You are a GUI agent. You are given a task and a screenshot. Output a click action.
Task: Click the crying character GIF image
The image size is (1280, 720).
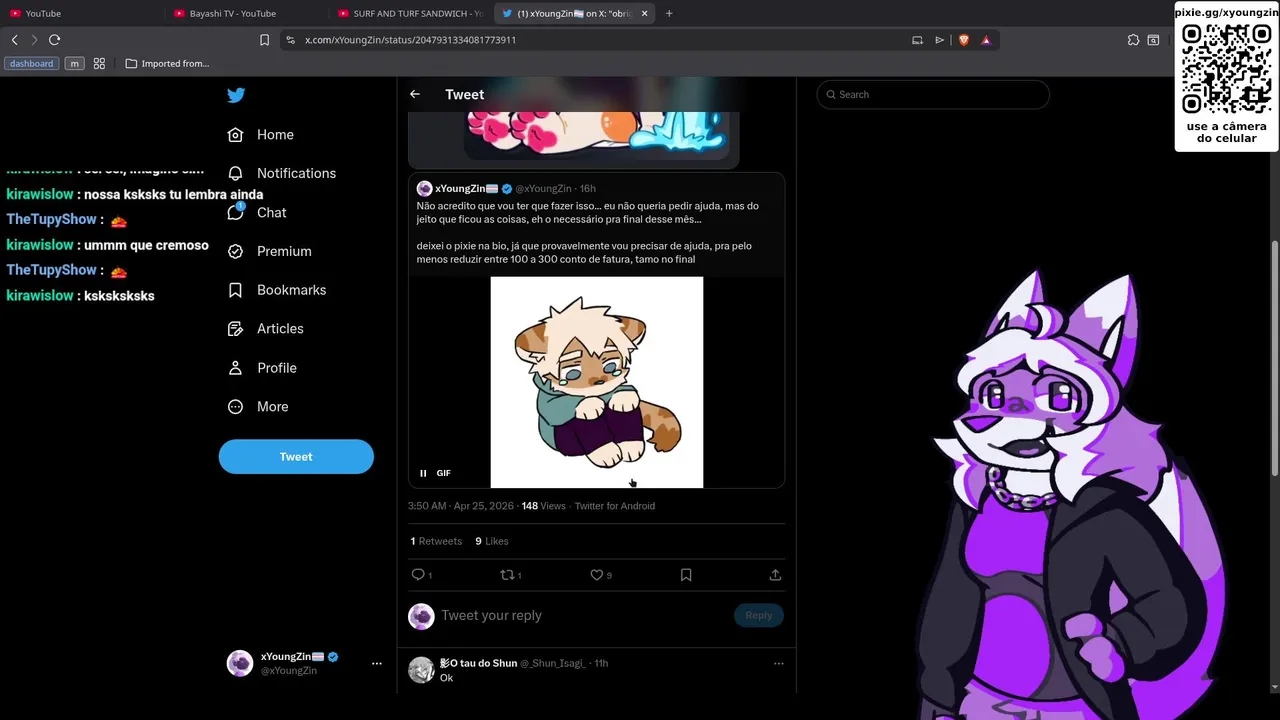[x=597, y=382]
